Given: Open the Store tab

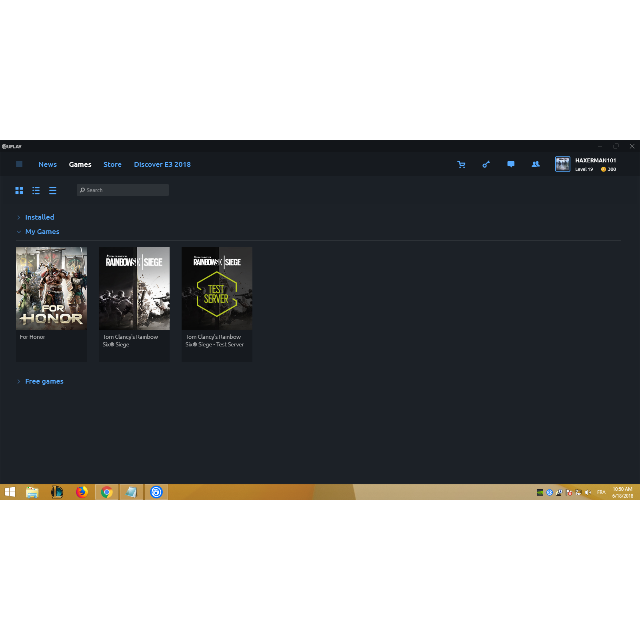Looking at the screenshot, I should [112, 164].
